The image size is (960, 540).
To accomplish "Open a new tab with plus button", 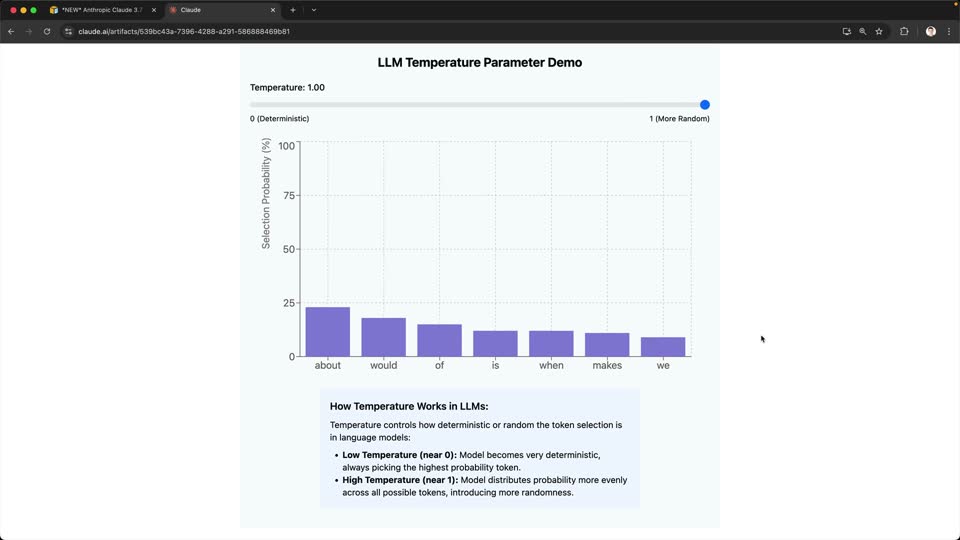I will (293, 10).
